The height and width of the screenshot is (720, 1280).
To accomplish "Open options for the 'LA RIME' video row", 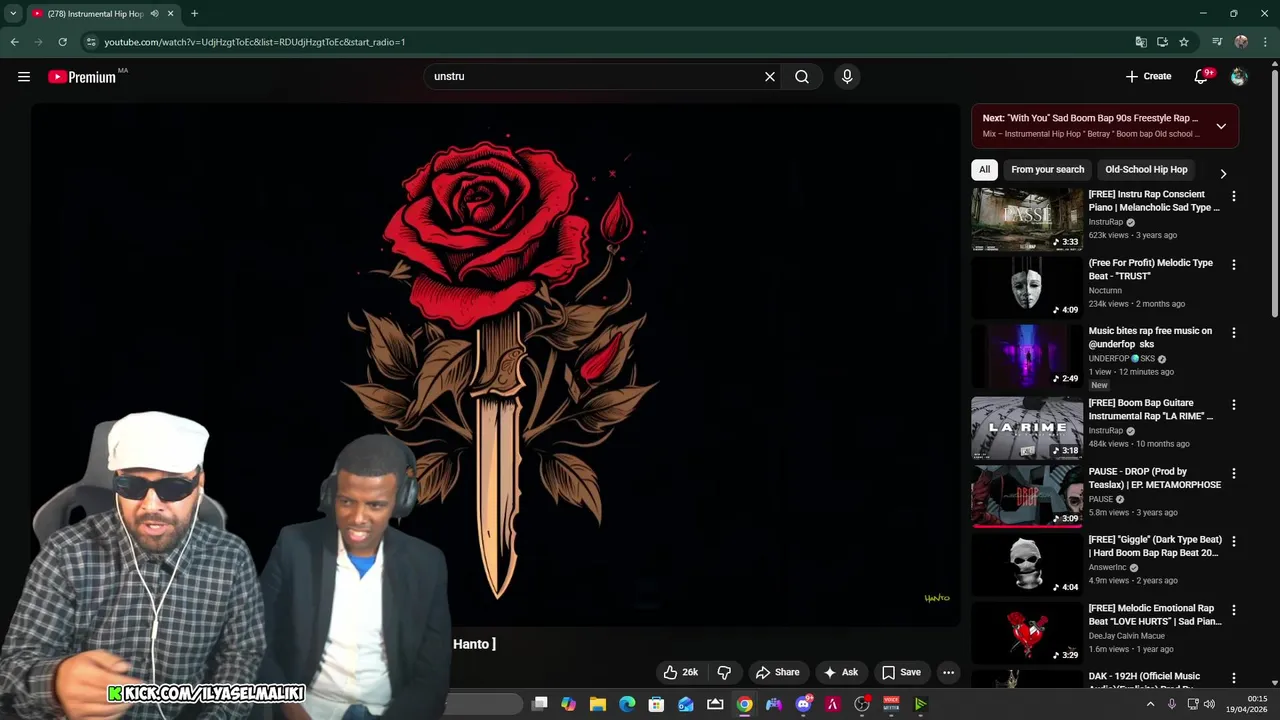I will 1233,405.
